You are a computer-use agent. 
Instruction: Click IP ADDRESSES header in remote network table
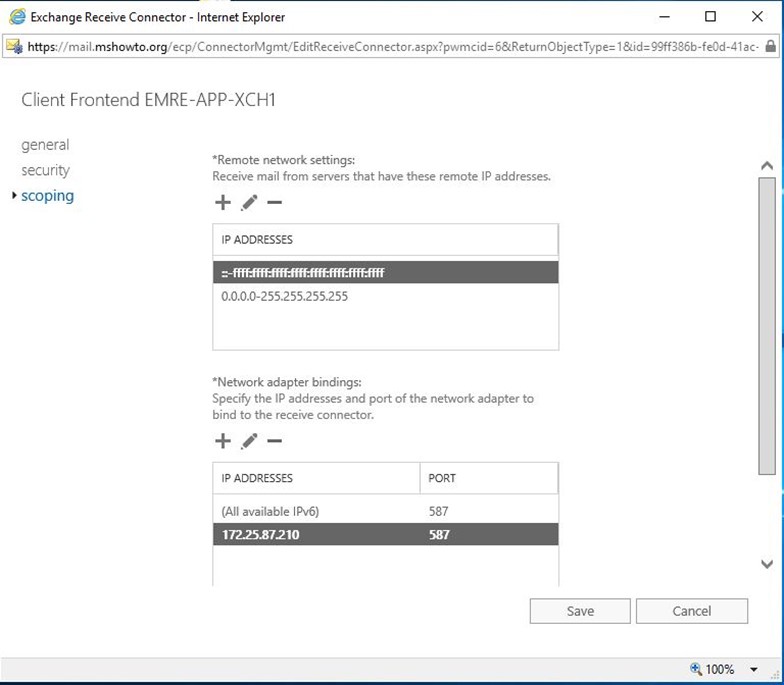click(386, 240)
